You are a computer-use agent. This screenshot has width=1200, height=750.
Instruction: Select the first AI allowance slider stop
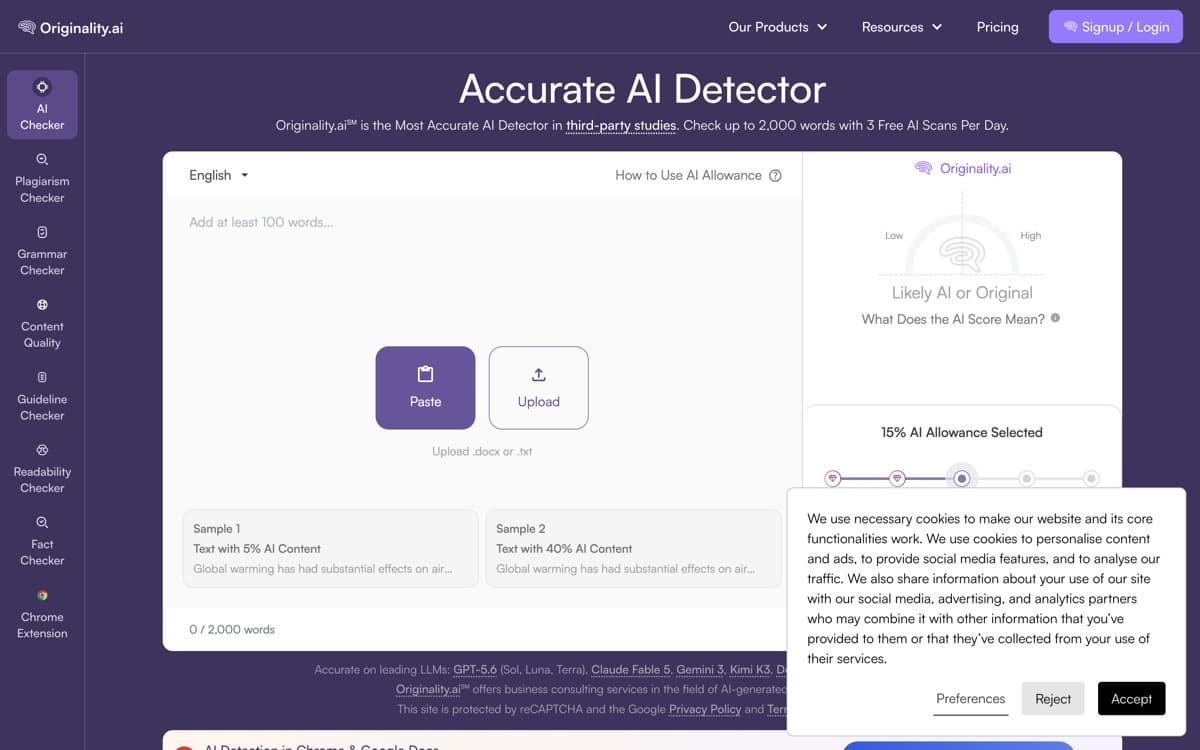point(833,479)
